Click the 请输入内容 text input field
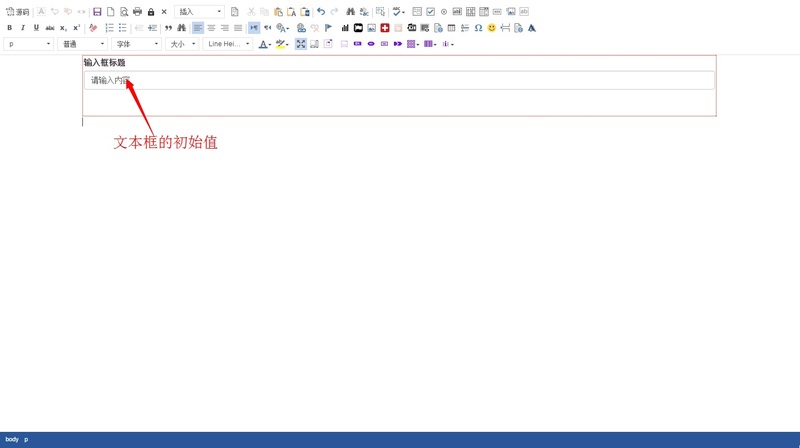 [400, 80]
